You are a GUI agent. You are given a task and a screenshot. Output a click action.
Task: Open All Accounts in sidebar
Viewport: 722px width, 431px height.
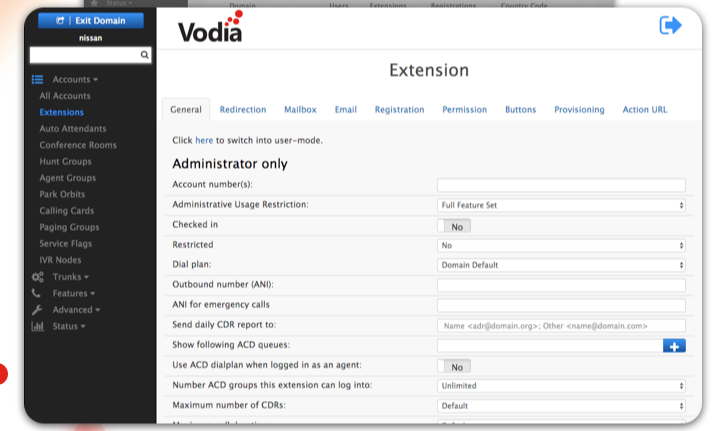(x=65, y=96)
